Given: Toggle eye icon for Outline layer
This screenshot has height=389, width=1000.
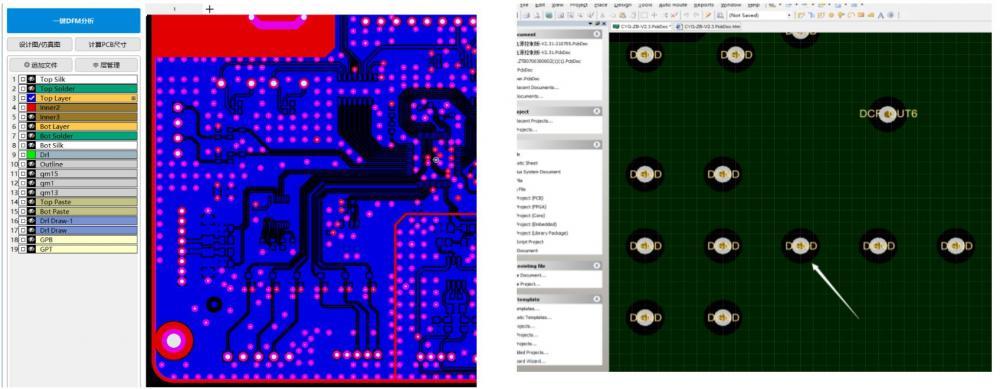Looking at the screenshot, I should pos(31,165).
